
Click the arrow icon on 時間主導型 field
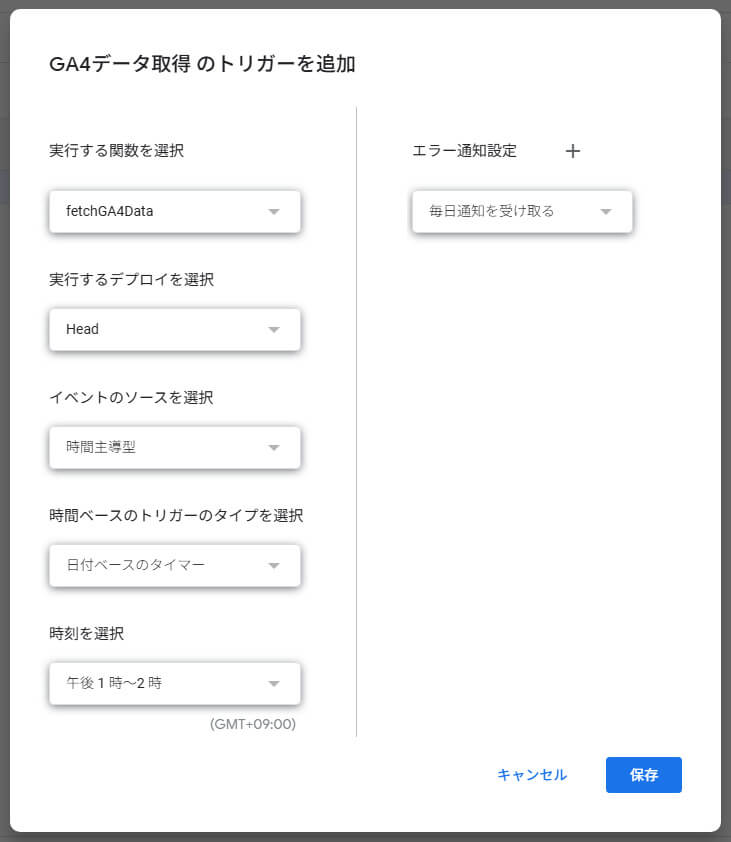[x=275, y=447]
